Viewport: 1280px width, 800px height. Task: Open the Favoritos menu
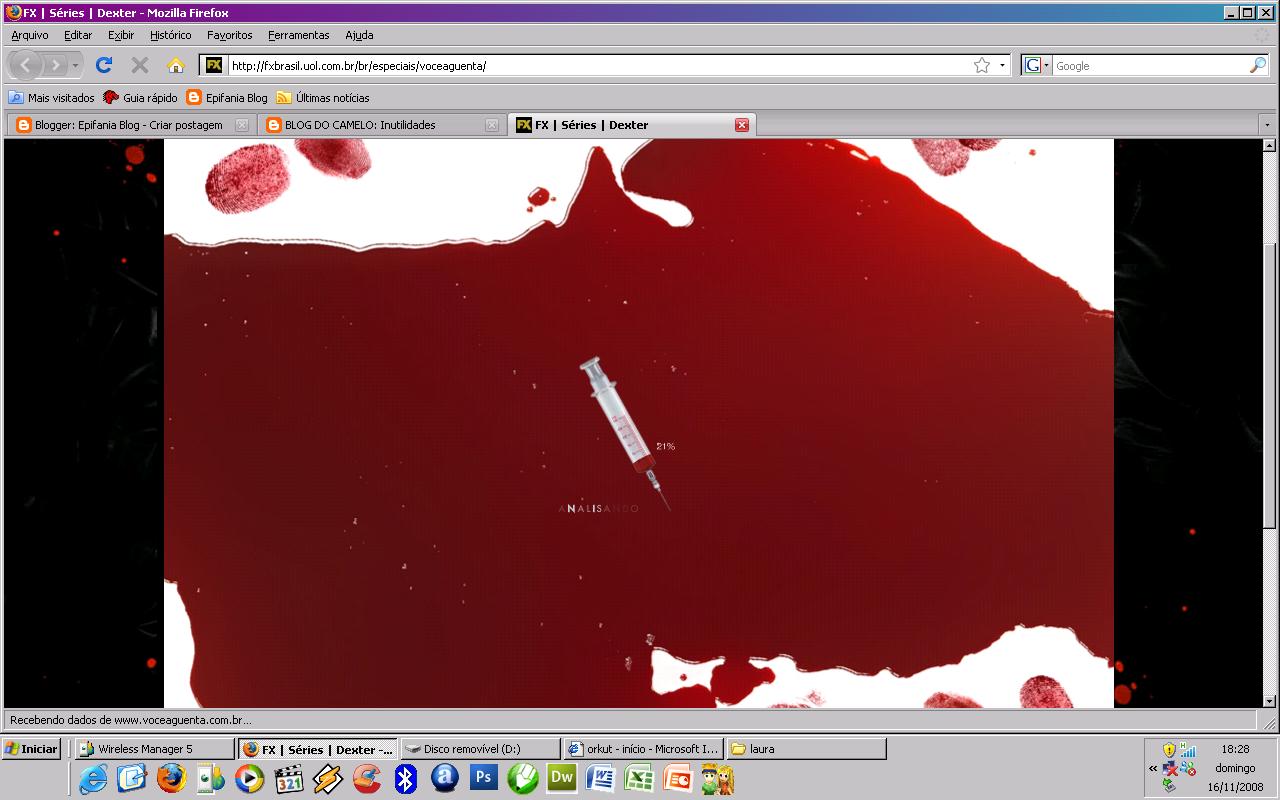click(x=230, y=35)
